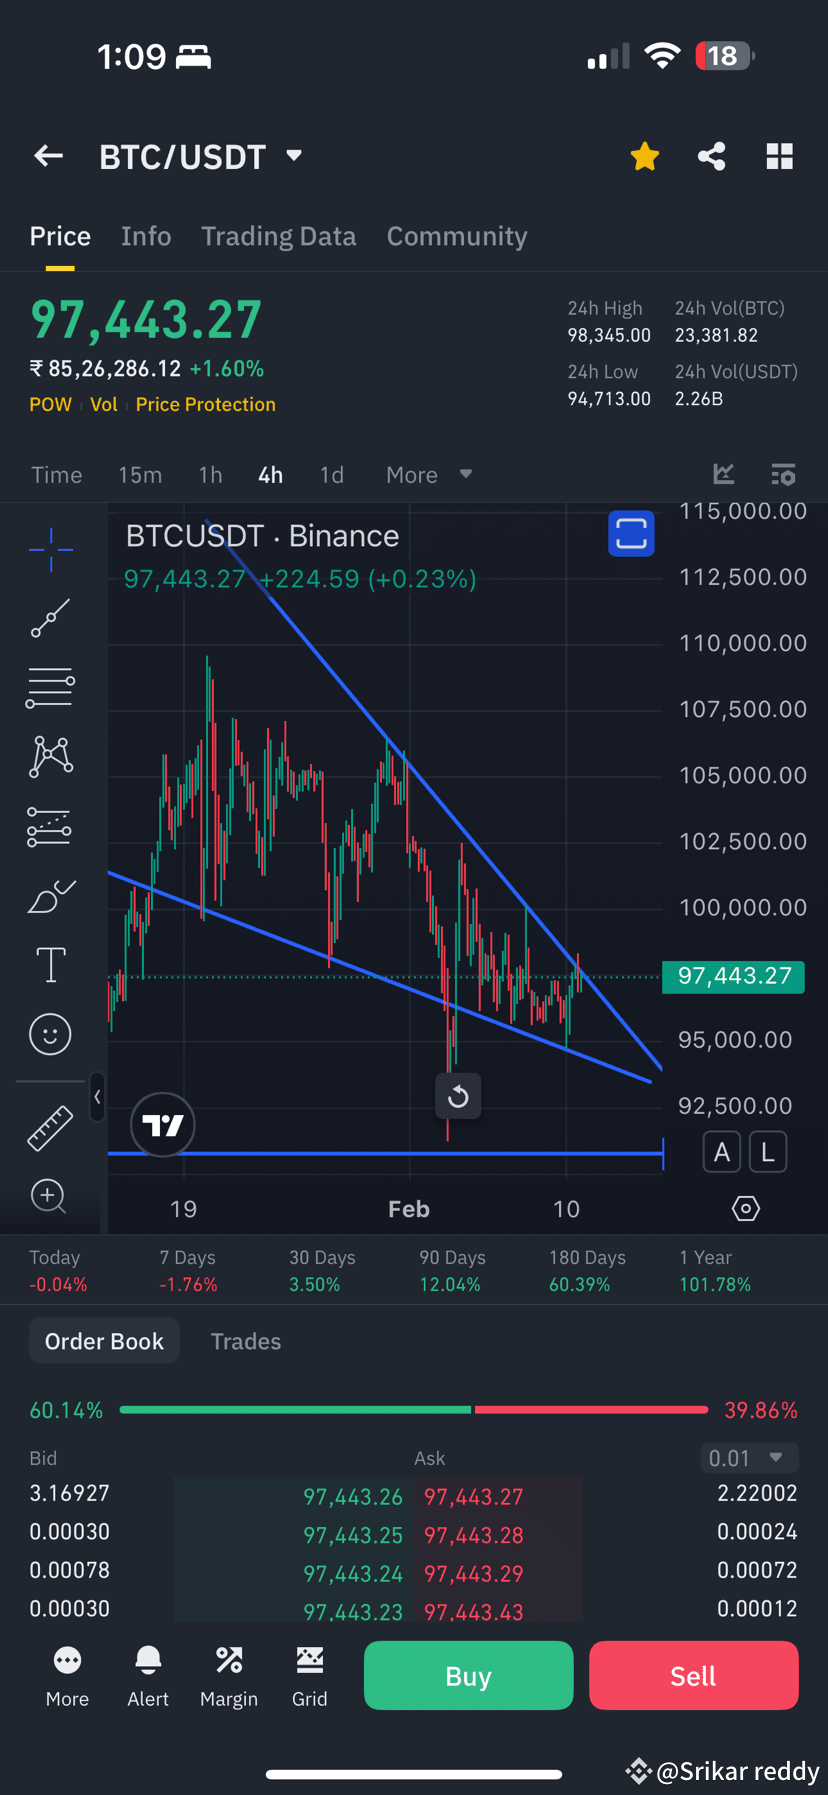Open Grid trading
828x1795 pixels.
(x=310, y=1677)
